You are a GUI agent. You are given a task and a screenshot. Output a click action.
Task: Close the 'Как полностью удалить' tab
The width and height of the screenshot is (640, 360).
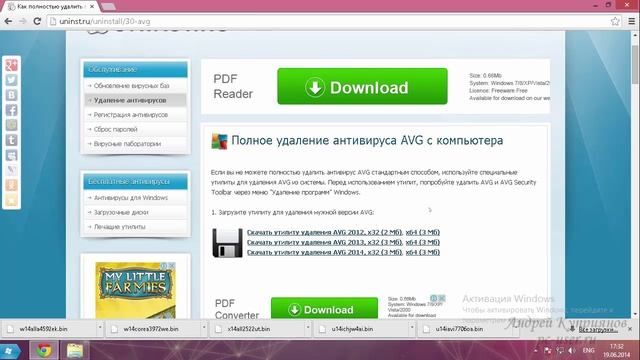(92, 7)
